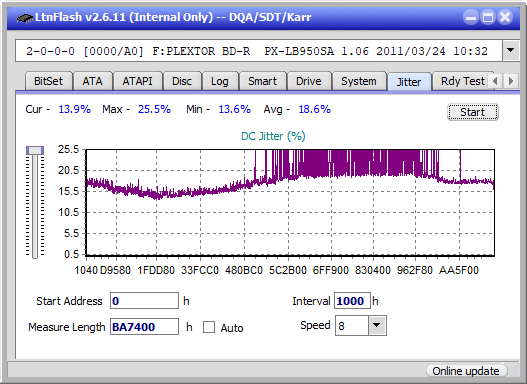Image resolution: width=527 pixels, height=384 pixels.
Task: Open the PLEXTOR drive selection dropdown
Action: [511, 51]
